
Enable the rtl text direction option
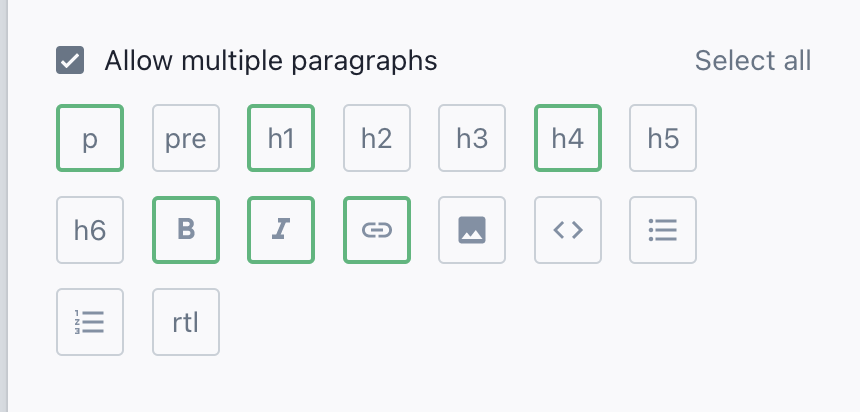pos(186,322)
